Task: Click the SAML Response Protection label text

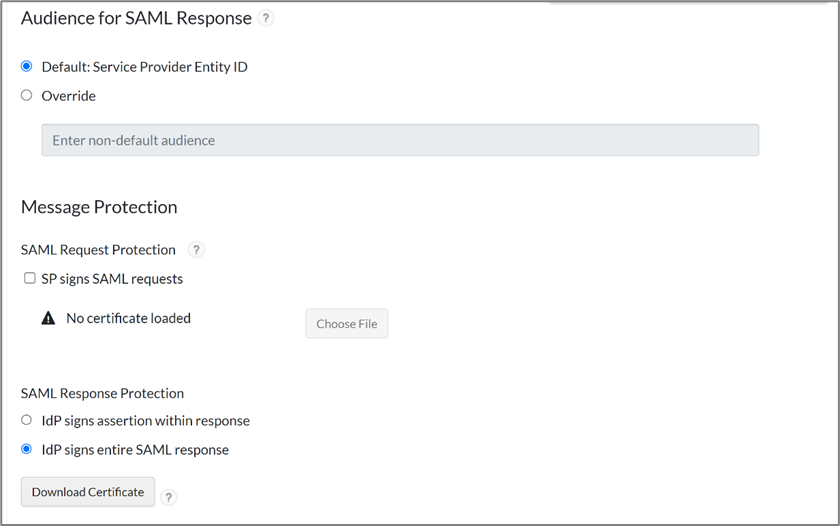Action: [102, 393]
